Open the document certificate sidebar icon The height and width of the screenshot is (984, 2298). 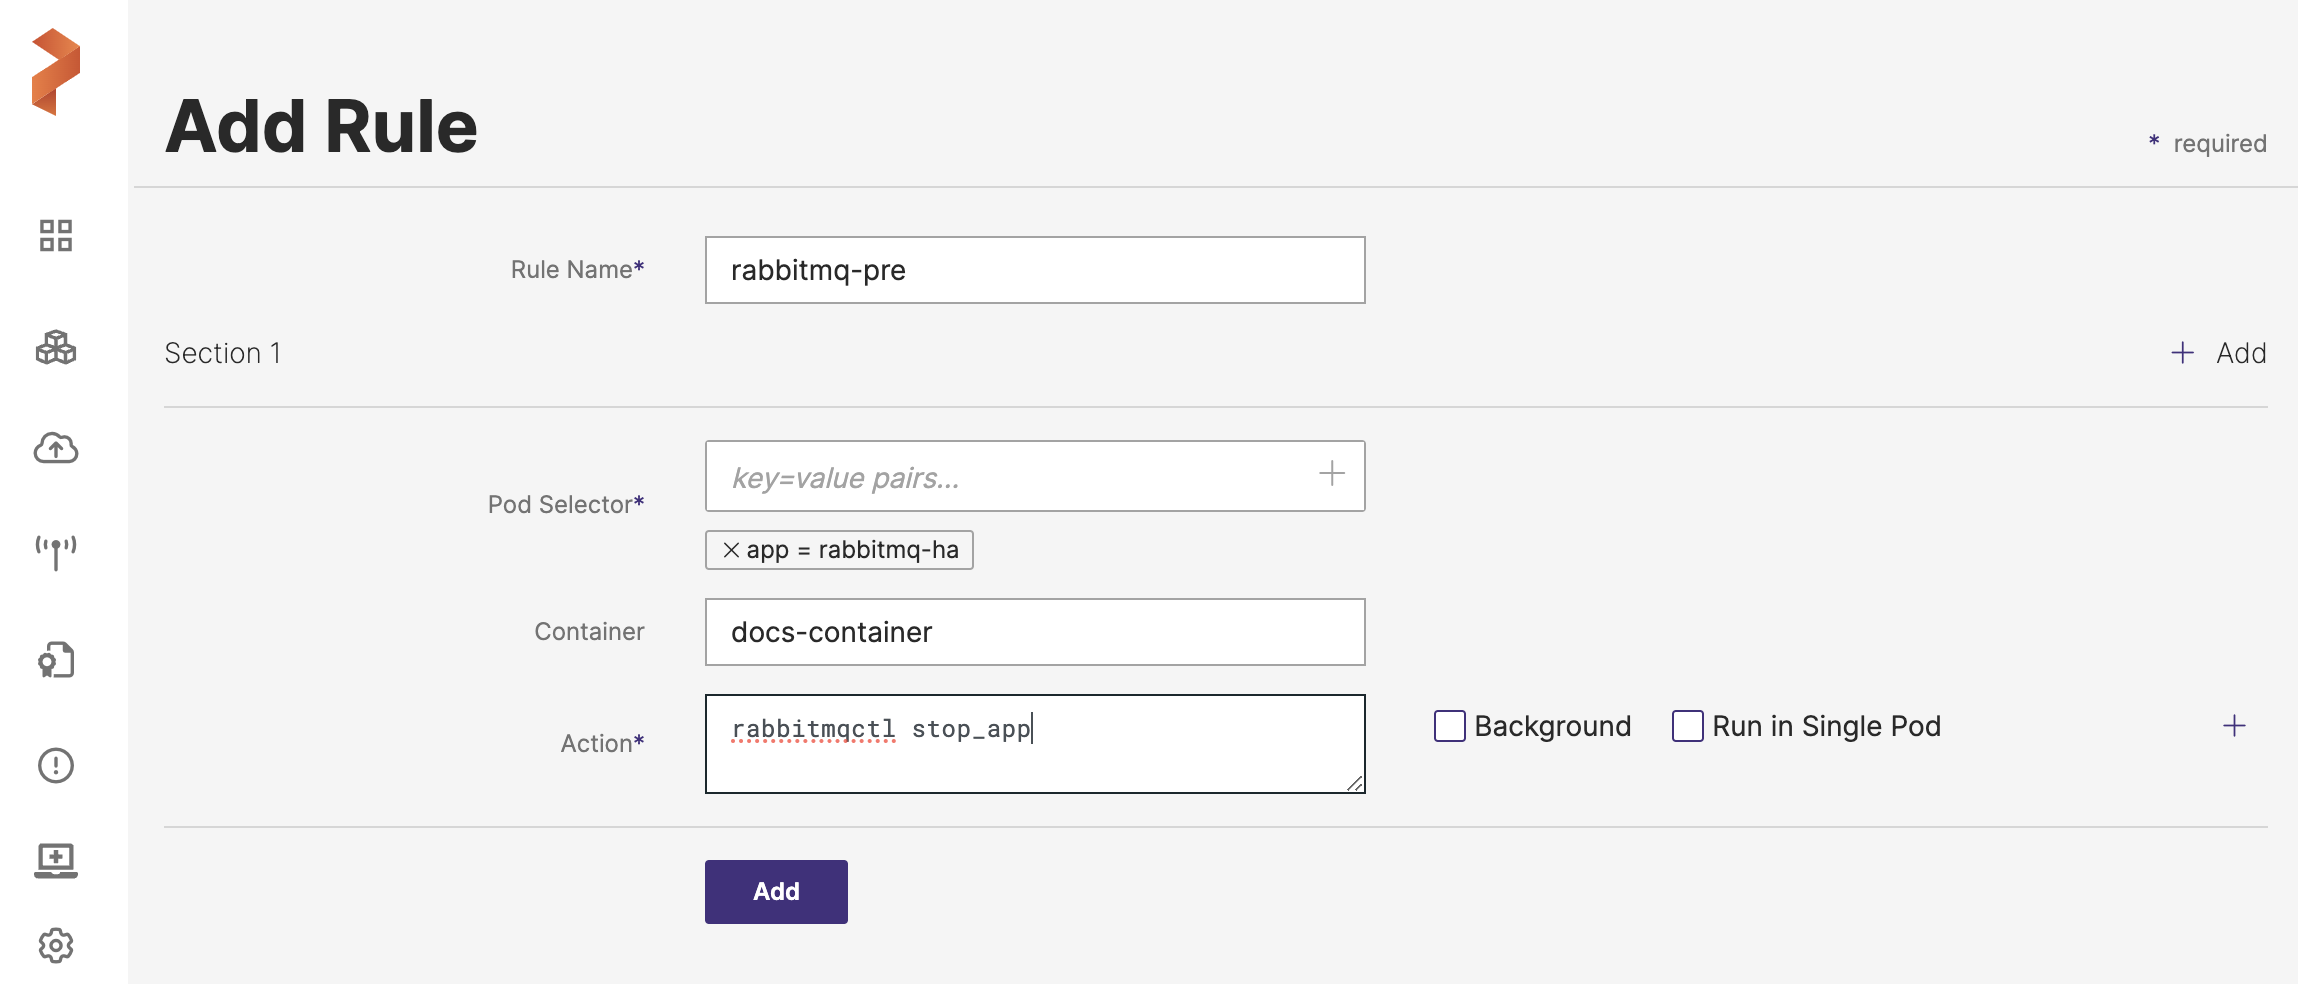click(x=56, y=660)
